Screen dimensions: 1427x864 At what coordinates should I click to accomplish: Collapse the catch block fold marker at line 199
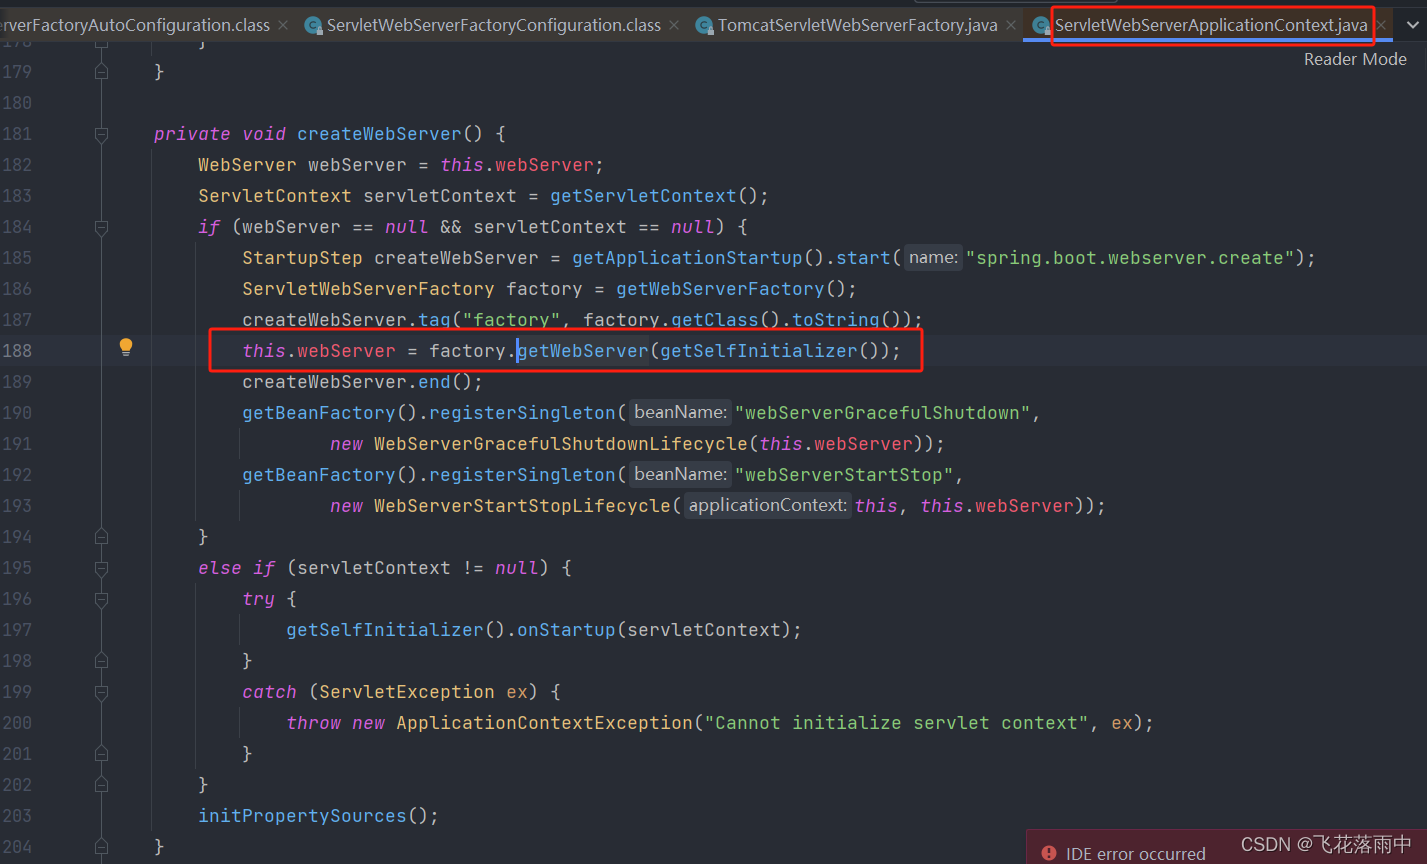point(101,692)
